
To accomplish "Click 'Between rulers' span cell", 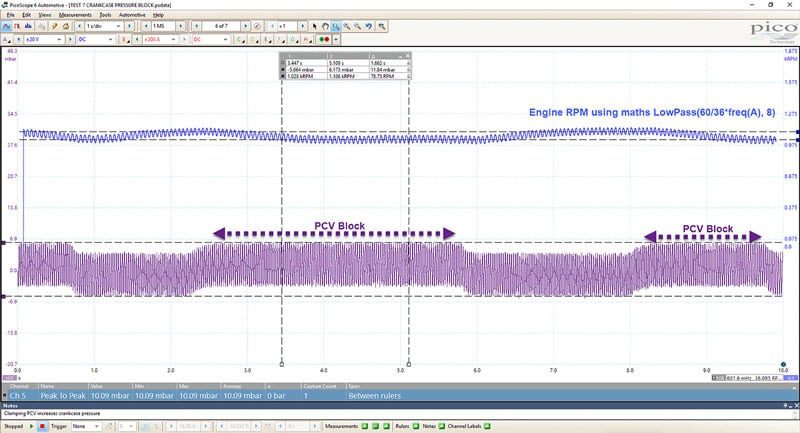I will tap(374, 396).
